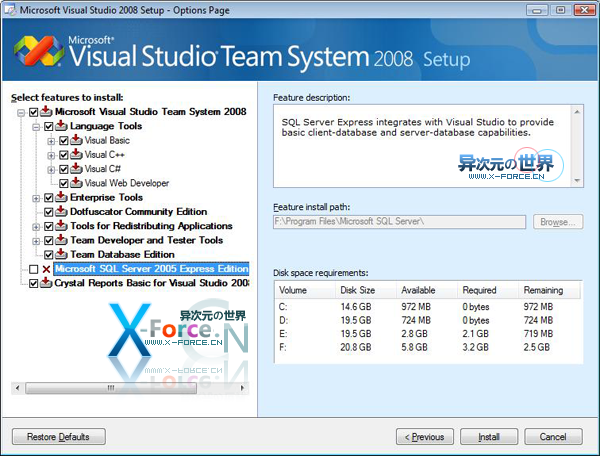Expand the Visual C++ node

(51, 155)
